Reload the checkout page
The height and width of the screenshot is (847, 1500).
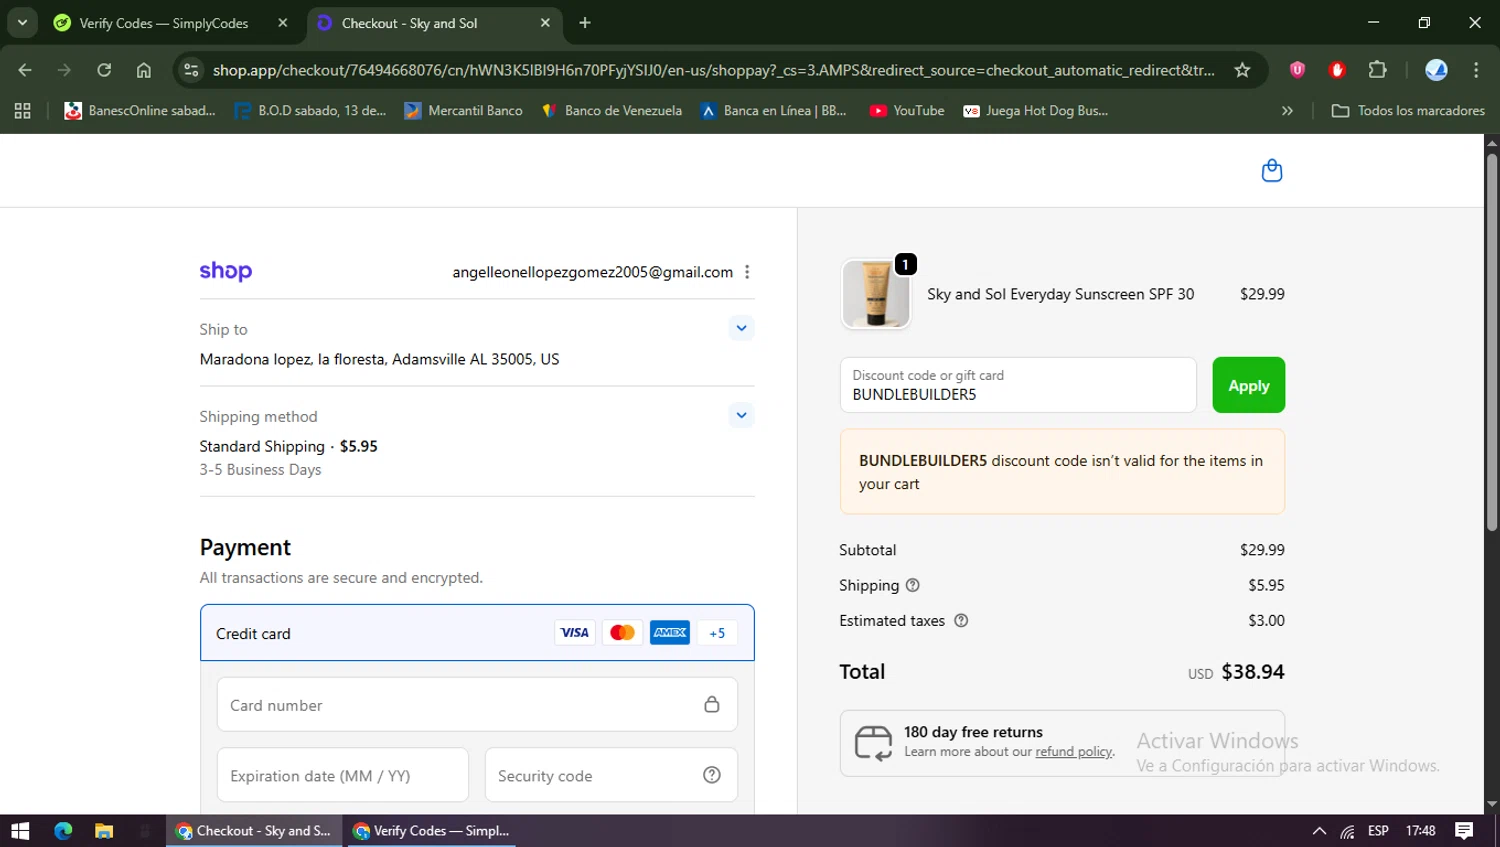[104, 70]
